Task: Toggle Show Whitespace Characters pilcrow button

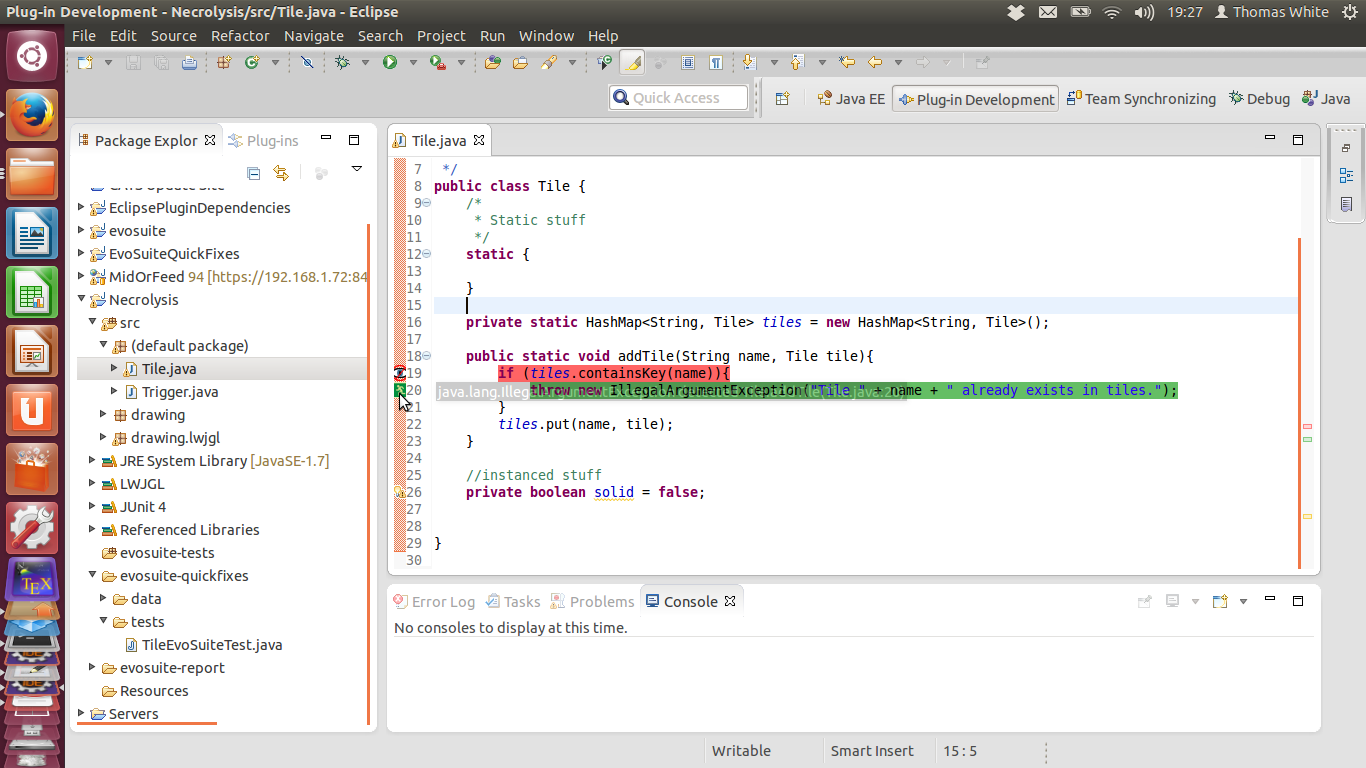Action: click(716, 62)
